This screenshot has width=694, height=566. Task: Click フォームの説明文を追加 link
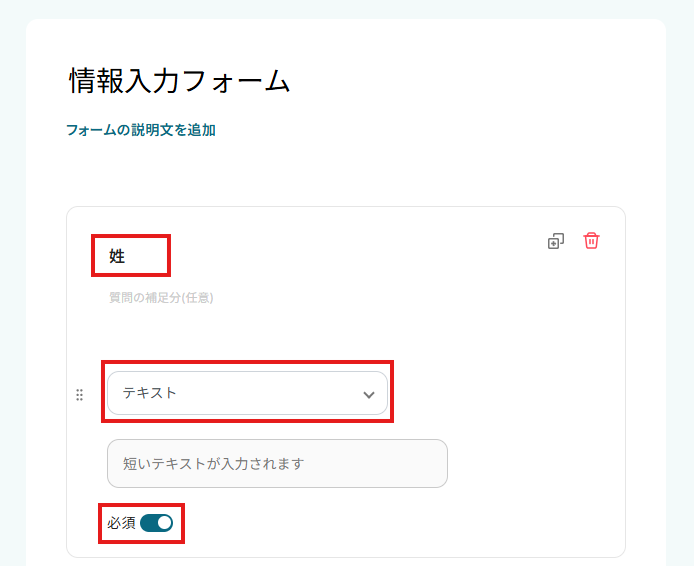click(141, 130)
